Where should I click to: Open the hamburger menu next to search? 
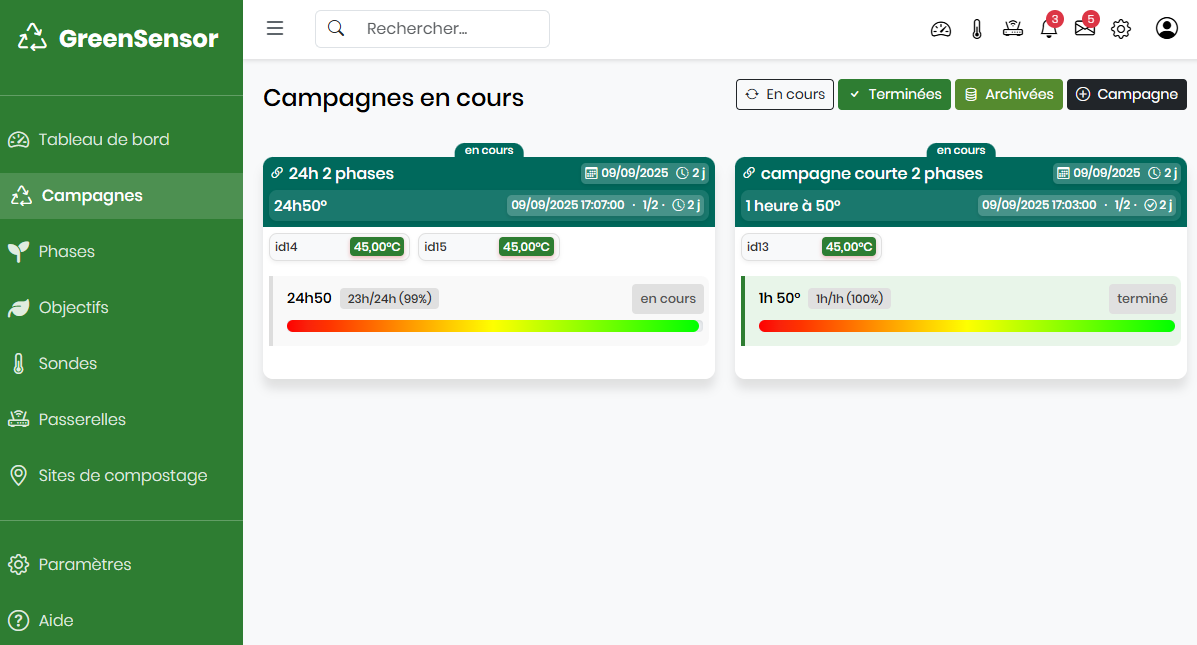coord(275,28)
